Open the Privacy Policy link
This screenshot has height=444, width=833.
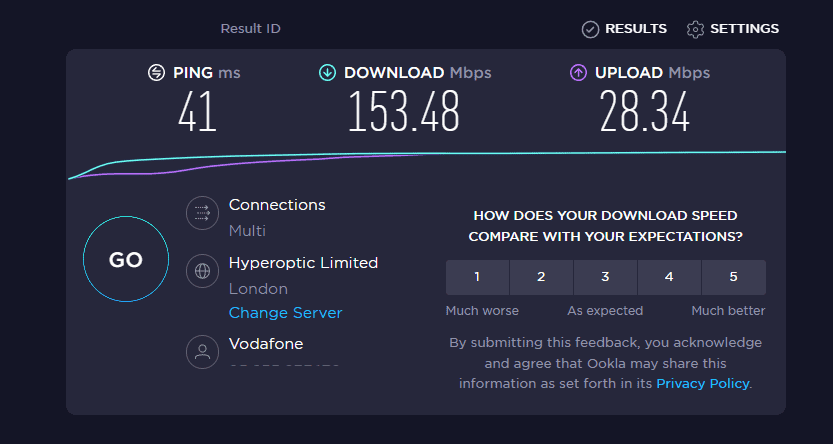pos(703,383)
